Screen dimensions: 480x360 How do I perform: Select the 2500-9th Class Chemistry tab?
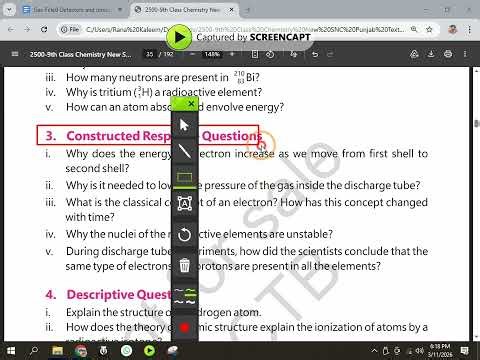click(x=182, y=10)
